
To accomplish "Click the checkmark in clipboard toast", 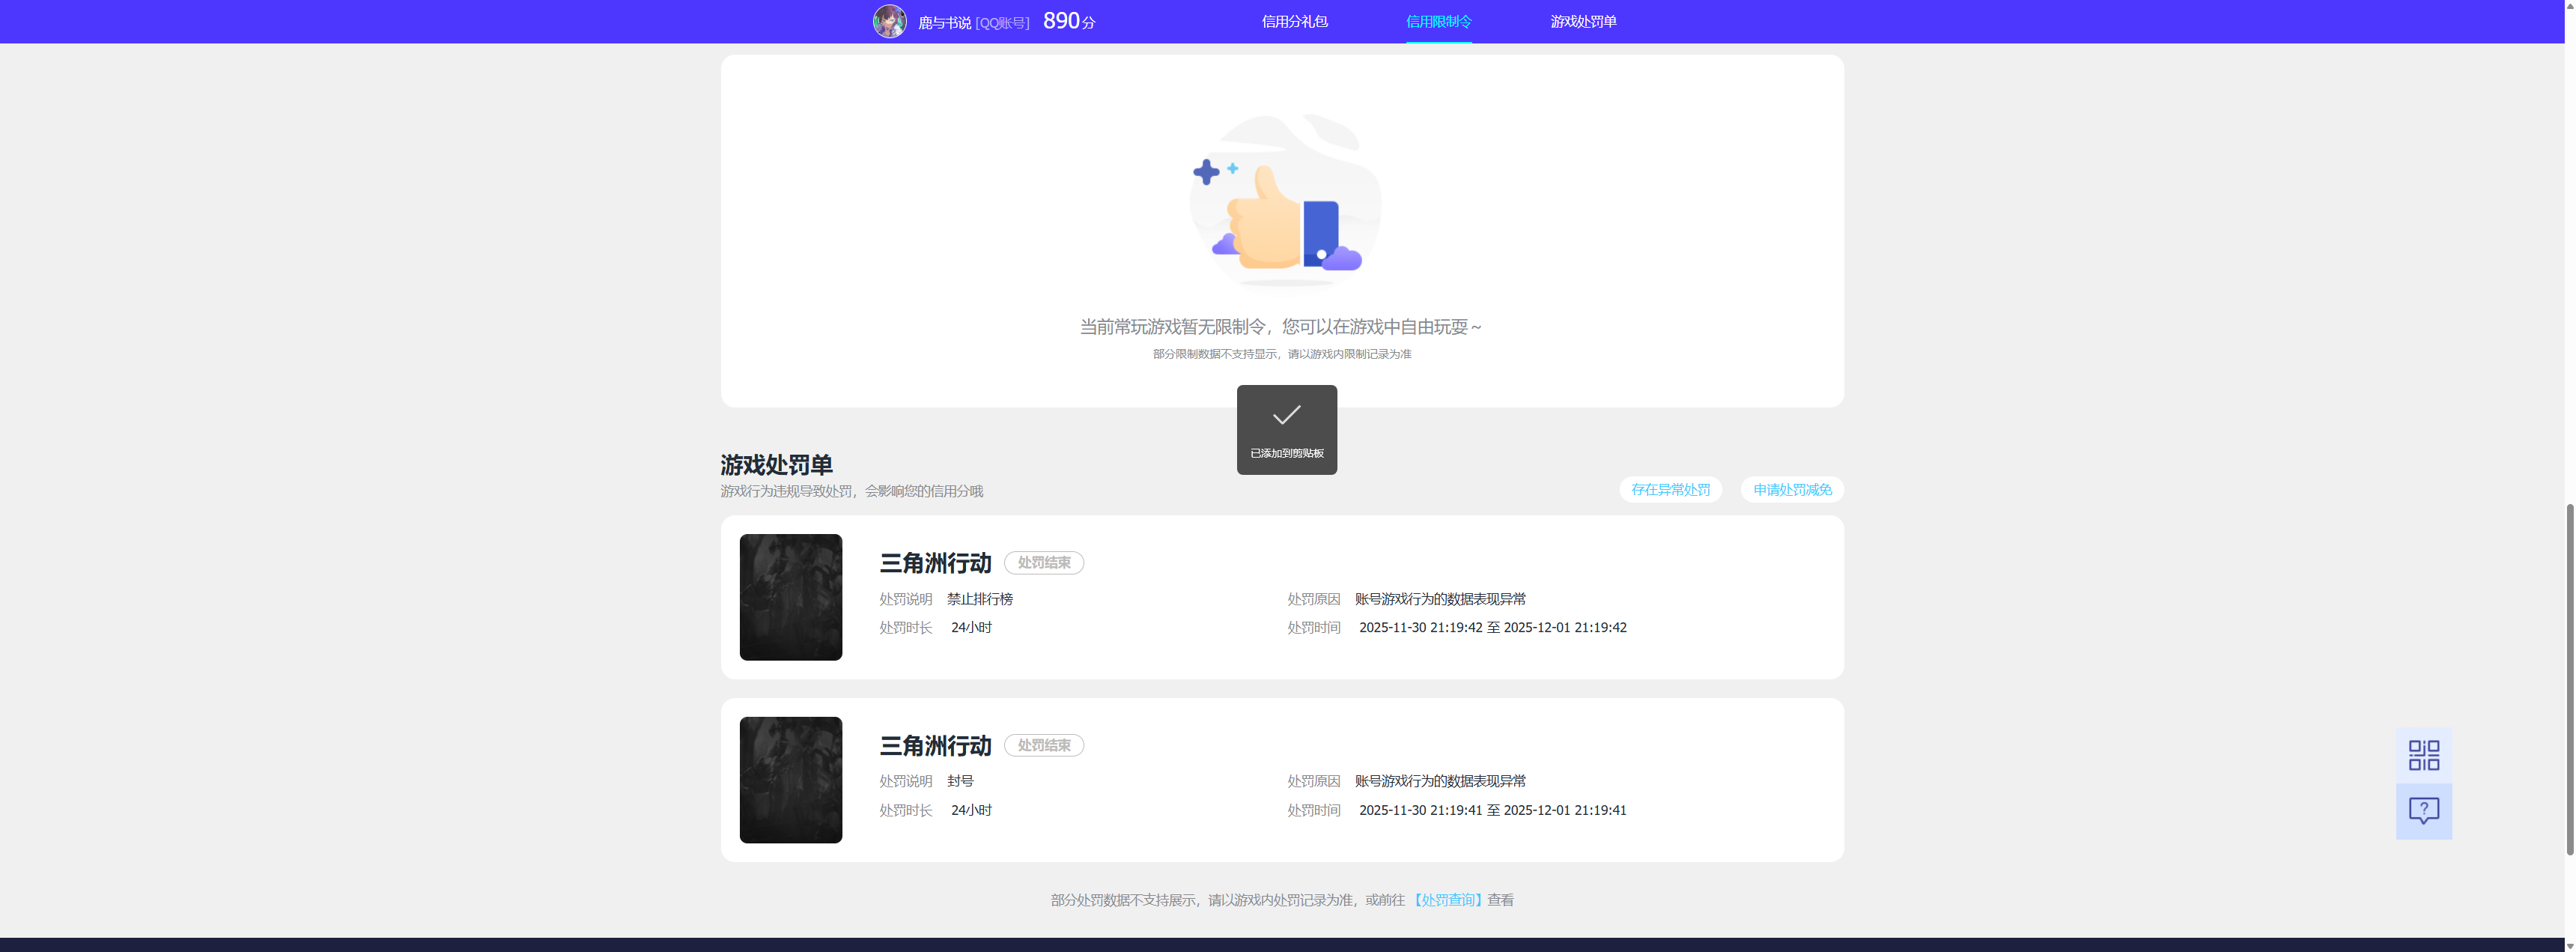I will click(x=1286, y=415).
